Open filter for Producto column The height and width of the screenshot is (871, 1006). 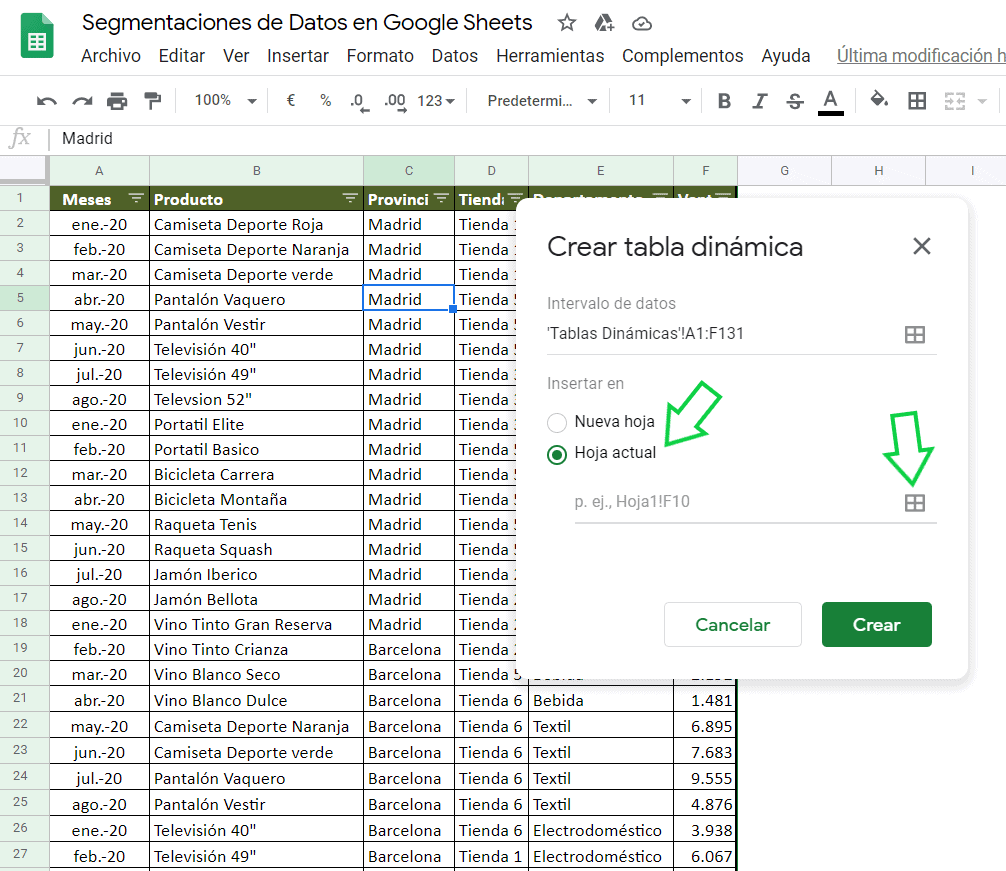350,198
